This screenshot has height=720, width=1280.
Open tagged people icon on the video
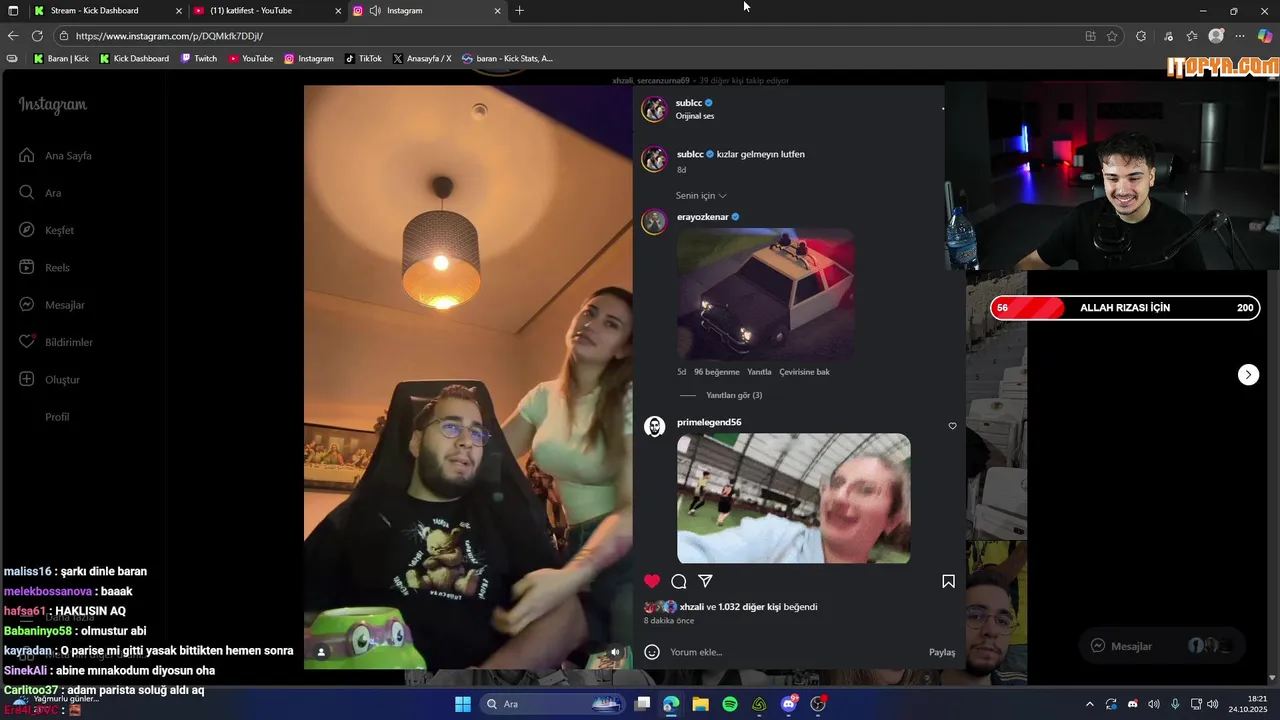point(321,652)
